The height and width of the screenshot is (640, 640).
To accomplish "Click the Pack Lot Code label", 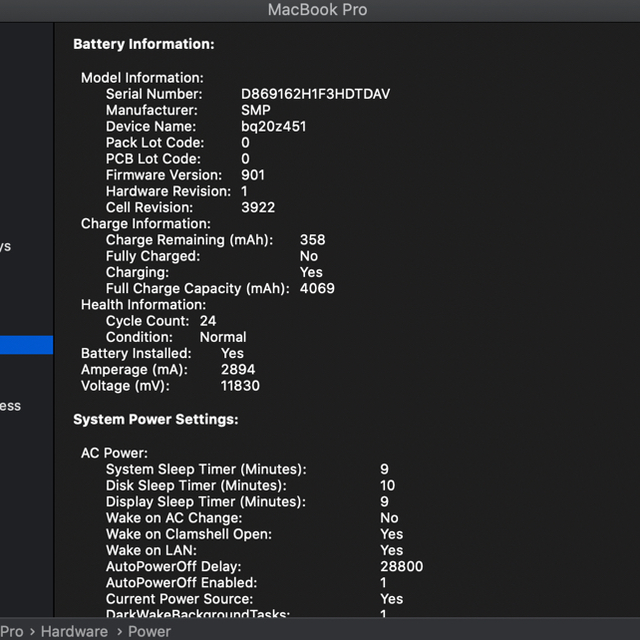I will 155,142.
